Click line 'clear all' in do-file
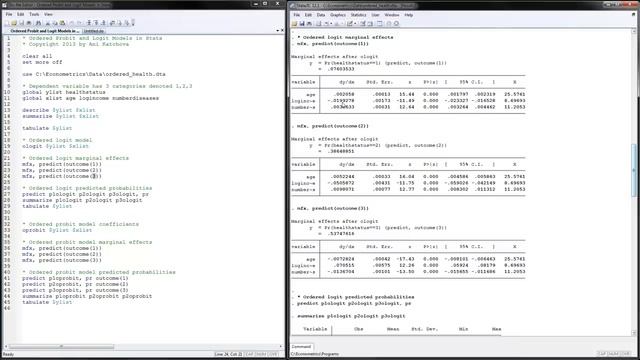The width and height of the screenshot is (640, 360). (37, 56)
